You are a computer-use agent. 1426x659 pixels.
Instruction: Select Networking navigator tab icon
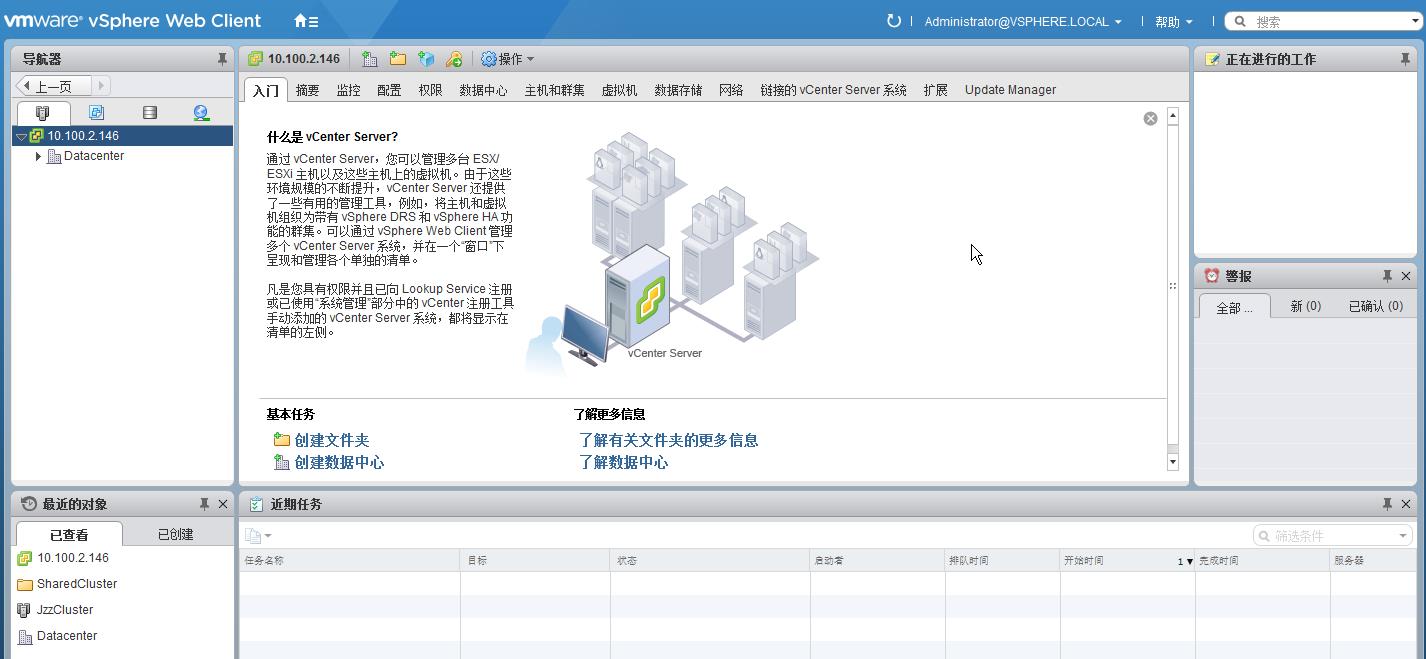pos(201,113)
